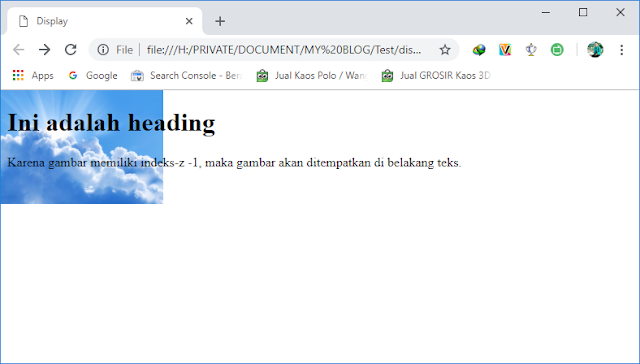
Task: Bookmark this page with the star icon
Action: (445, 50)
